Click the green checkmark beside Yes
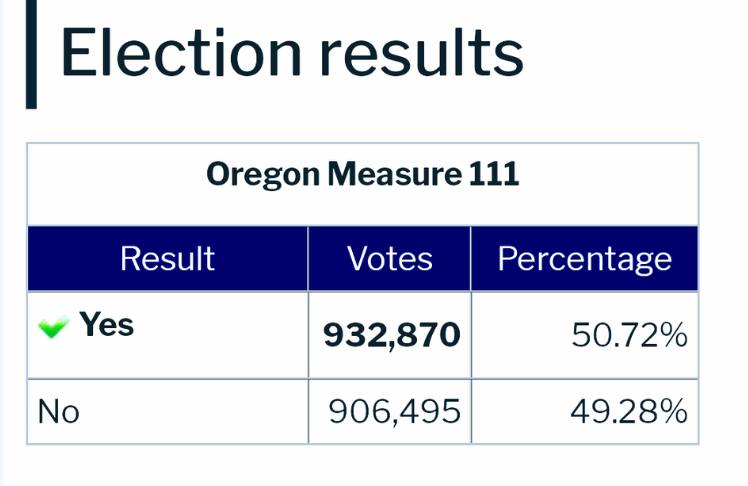 tap(53, 327)
